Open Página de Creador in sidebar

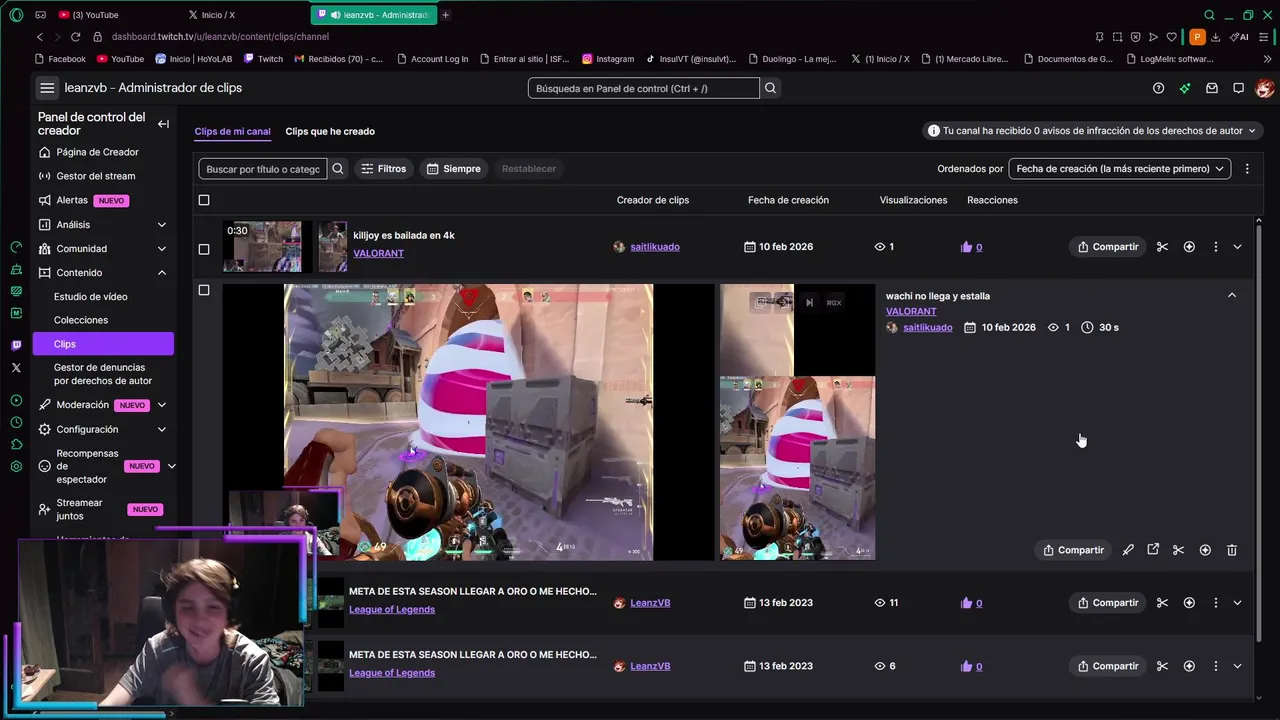[97, 152]
